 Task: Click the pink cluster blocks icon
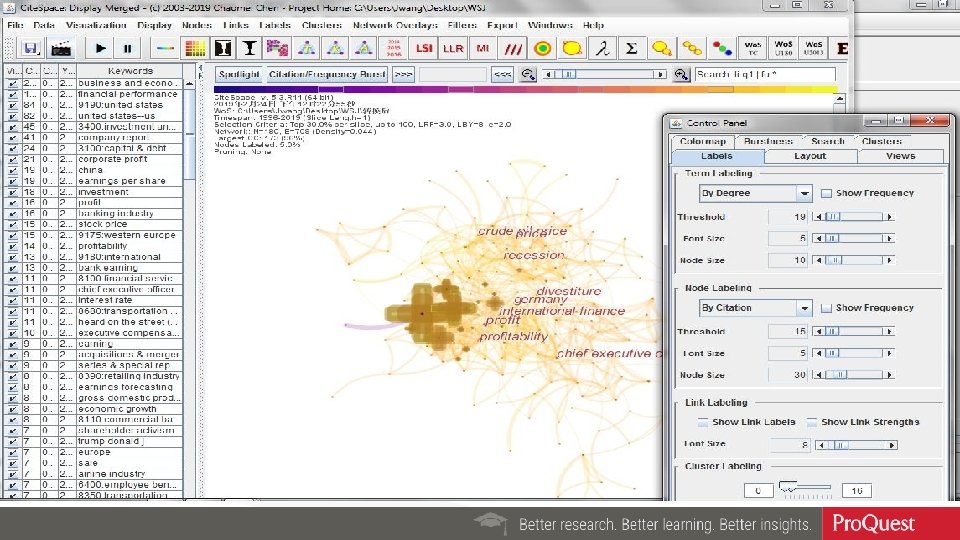(x=277, y=48)
